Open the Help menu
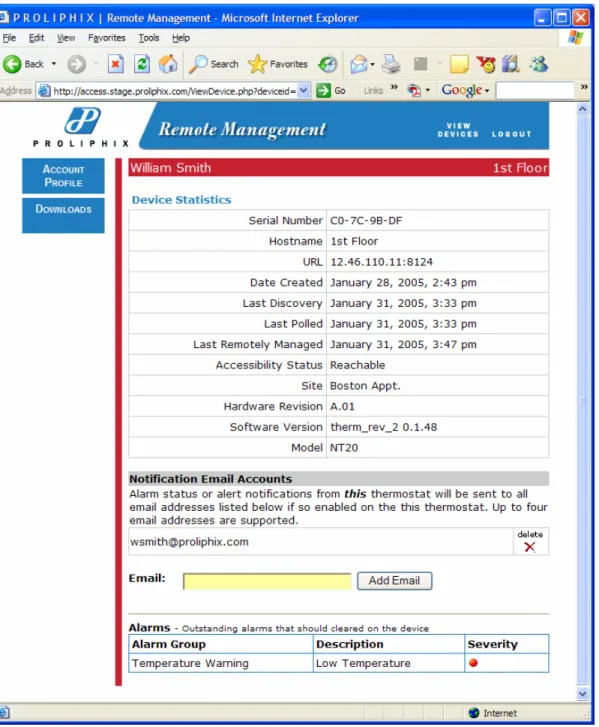599x727 pixels. (181, 38)
